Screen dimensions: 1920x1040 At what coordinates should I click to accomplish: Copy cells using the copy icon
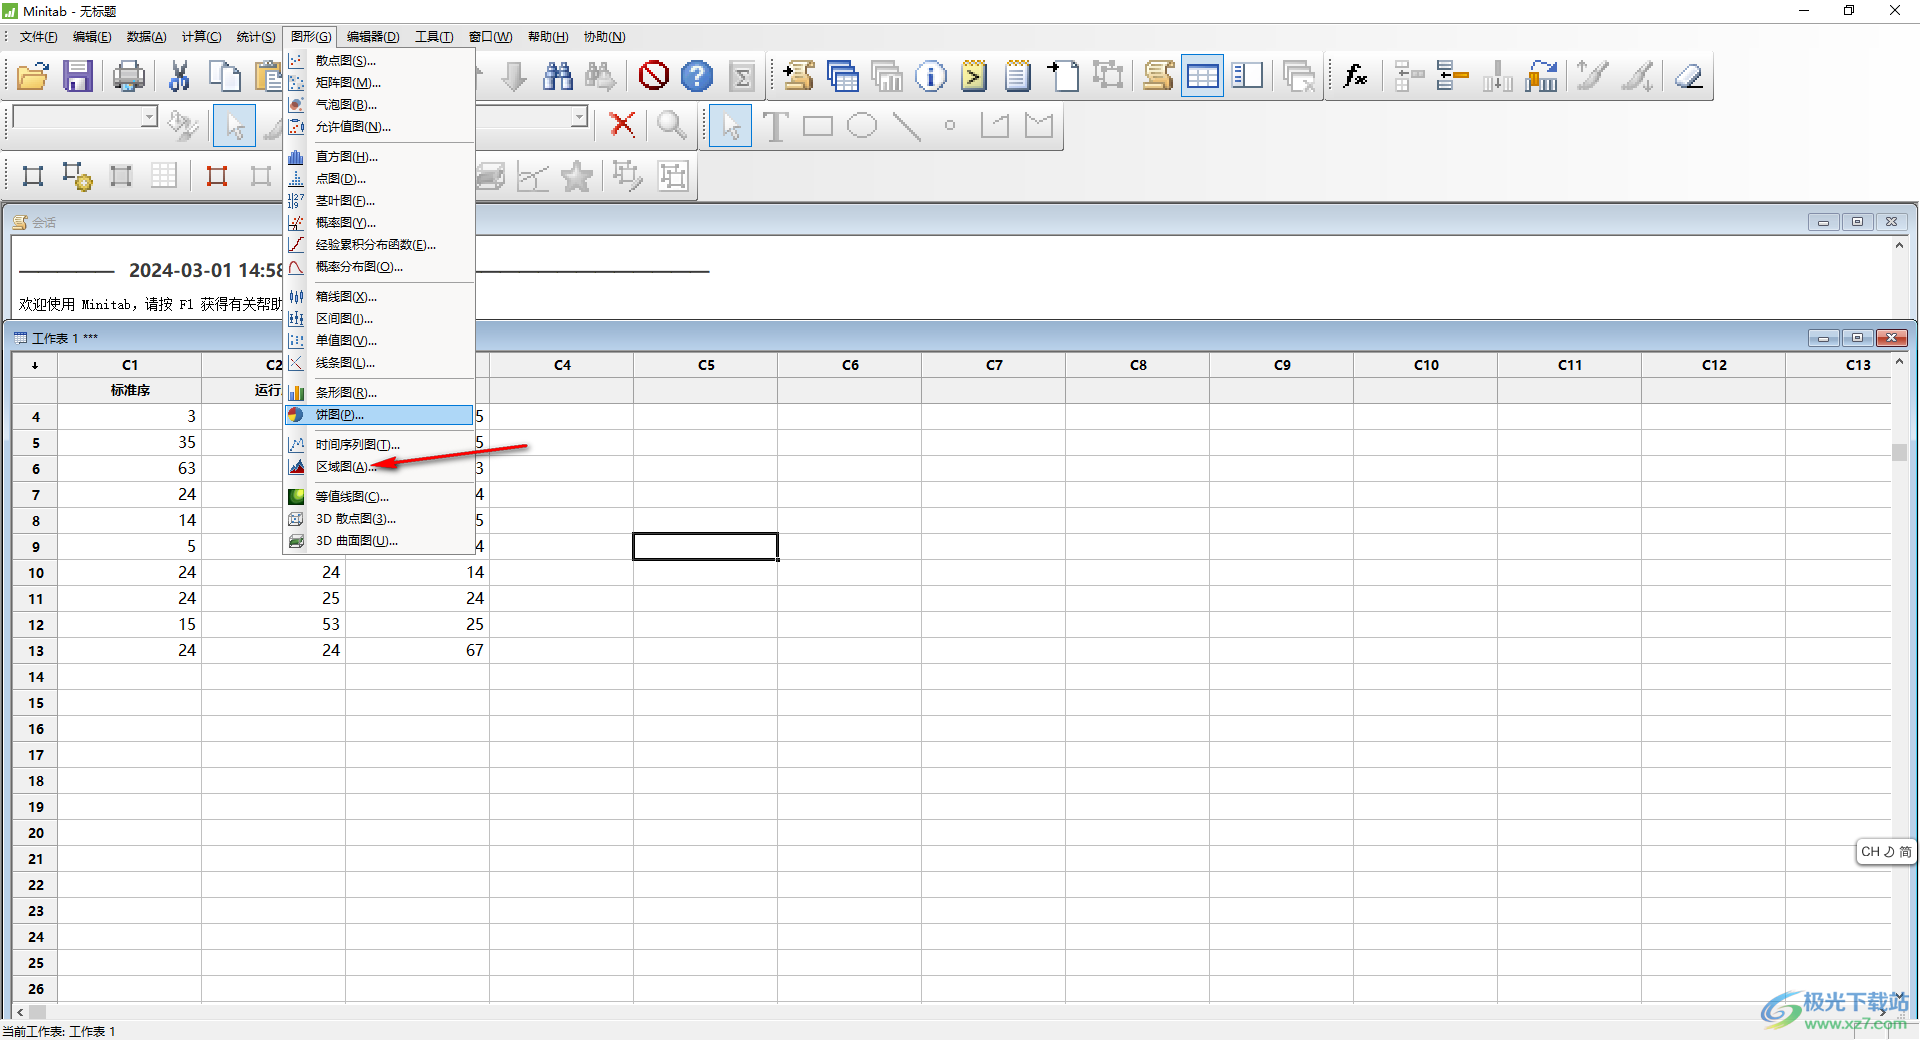click(224, 76)
